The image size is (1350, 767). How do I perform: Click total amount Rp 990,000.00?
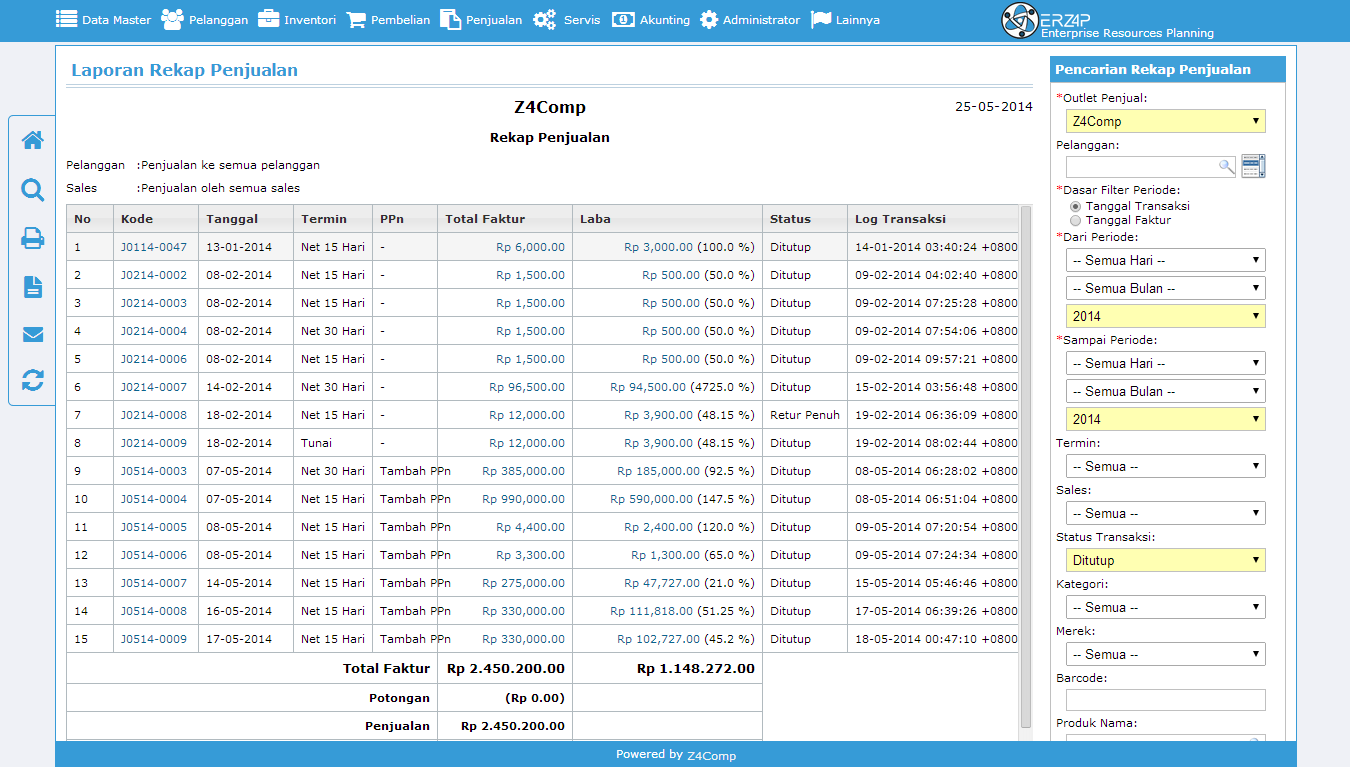(x=523, y=499)
